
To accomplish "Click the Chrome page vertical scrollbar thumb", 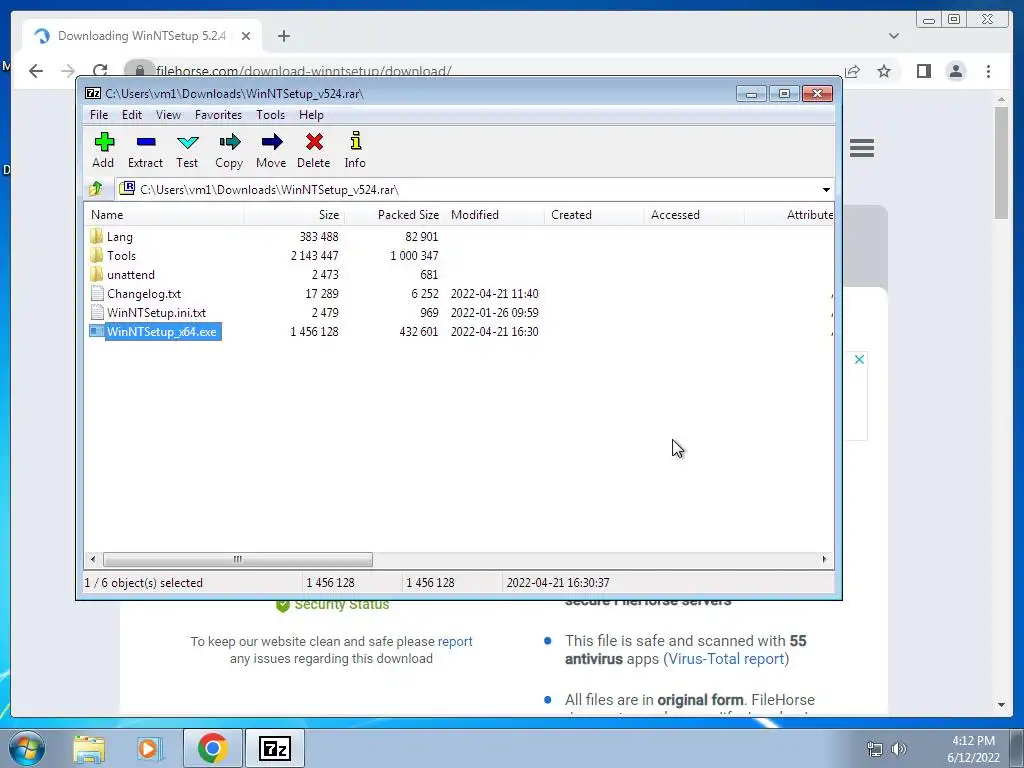I will pyautogui.click(x=1001, y=162).
